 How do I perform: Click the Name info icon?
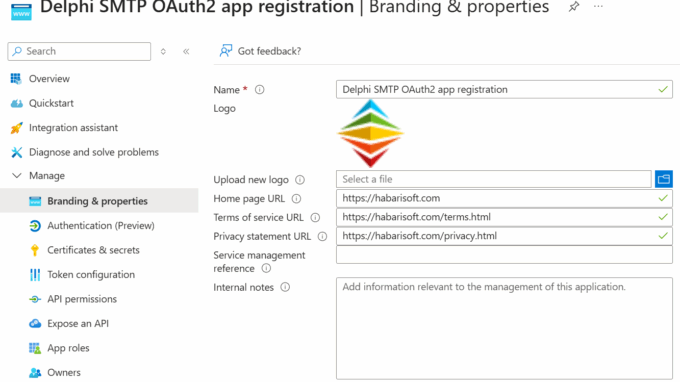pyautogui.click(x=259, y=90)
